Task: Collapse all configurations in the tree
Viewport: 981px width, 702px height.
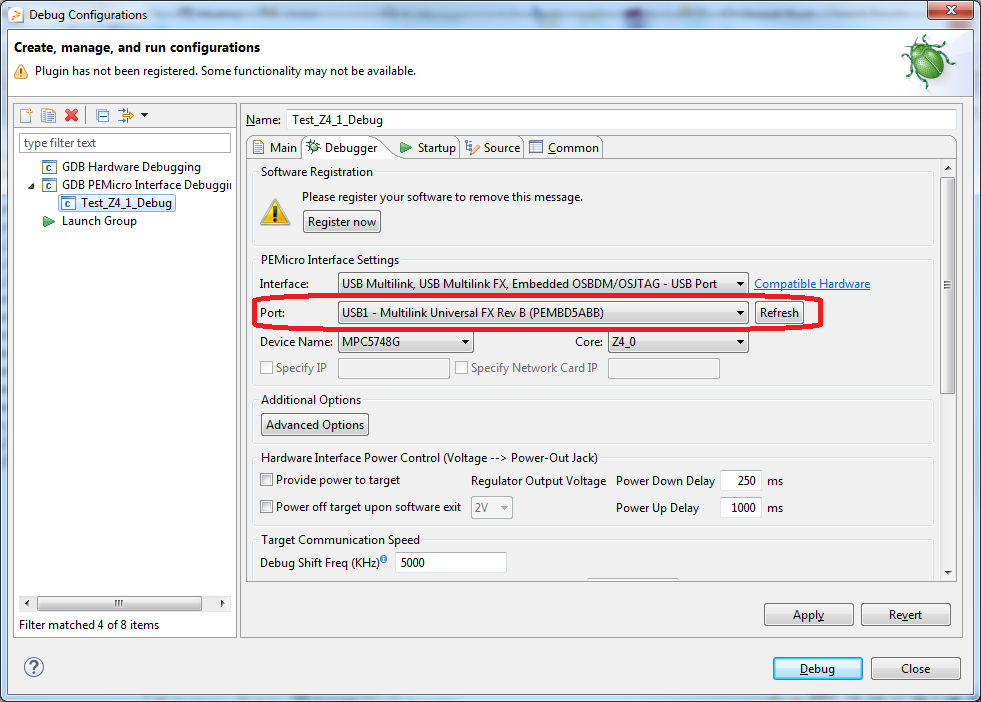Action: 101,115
